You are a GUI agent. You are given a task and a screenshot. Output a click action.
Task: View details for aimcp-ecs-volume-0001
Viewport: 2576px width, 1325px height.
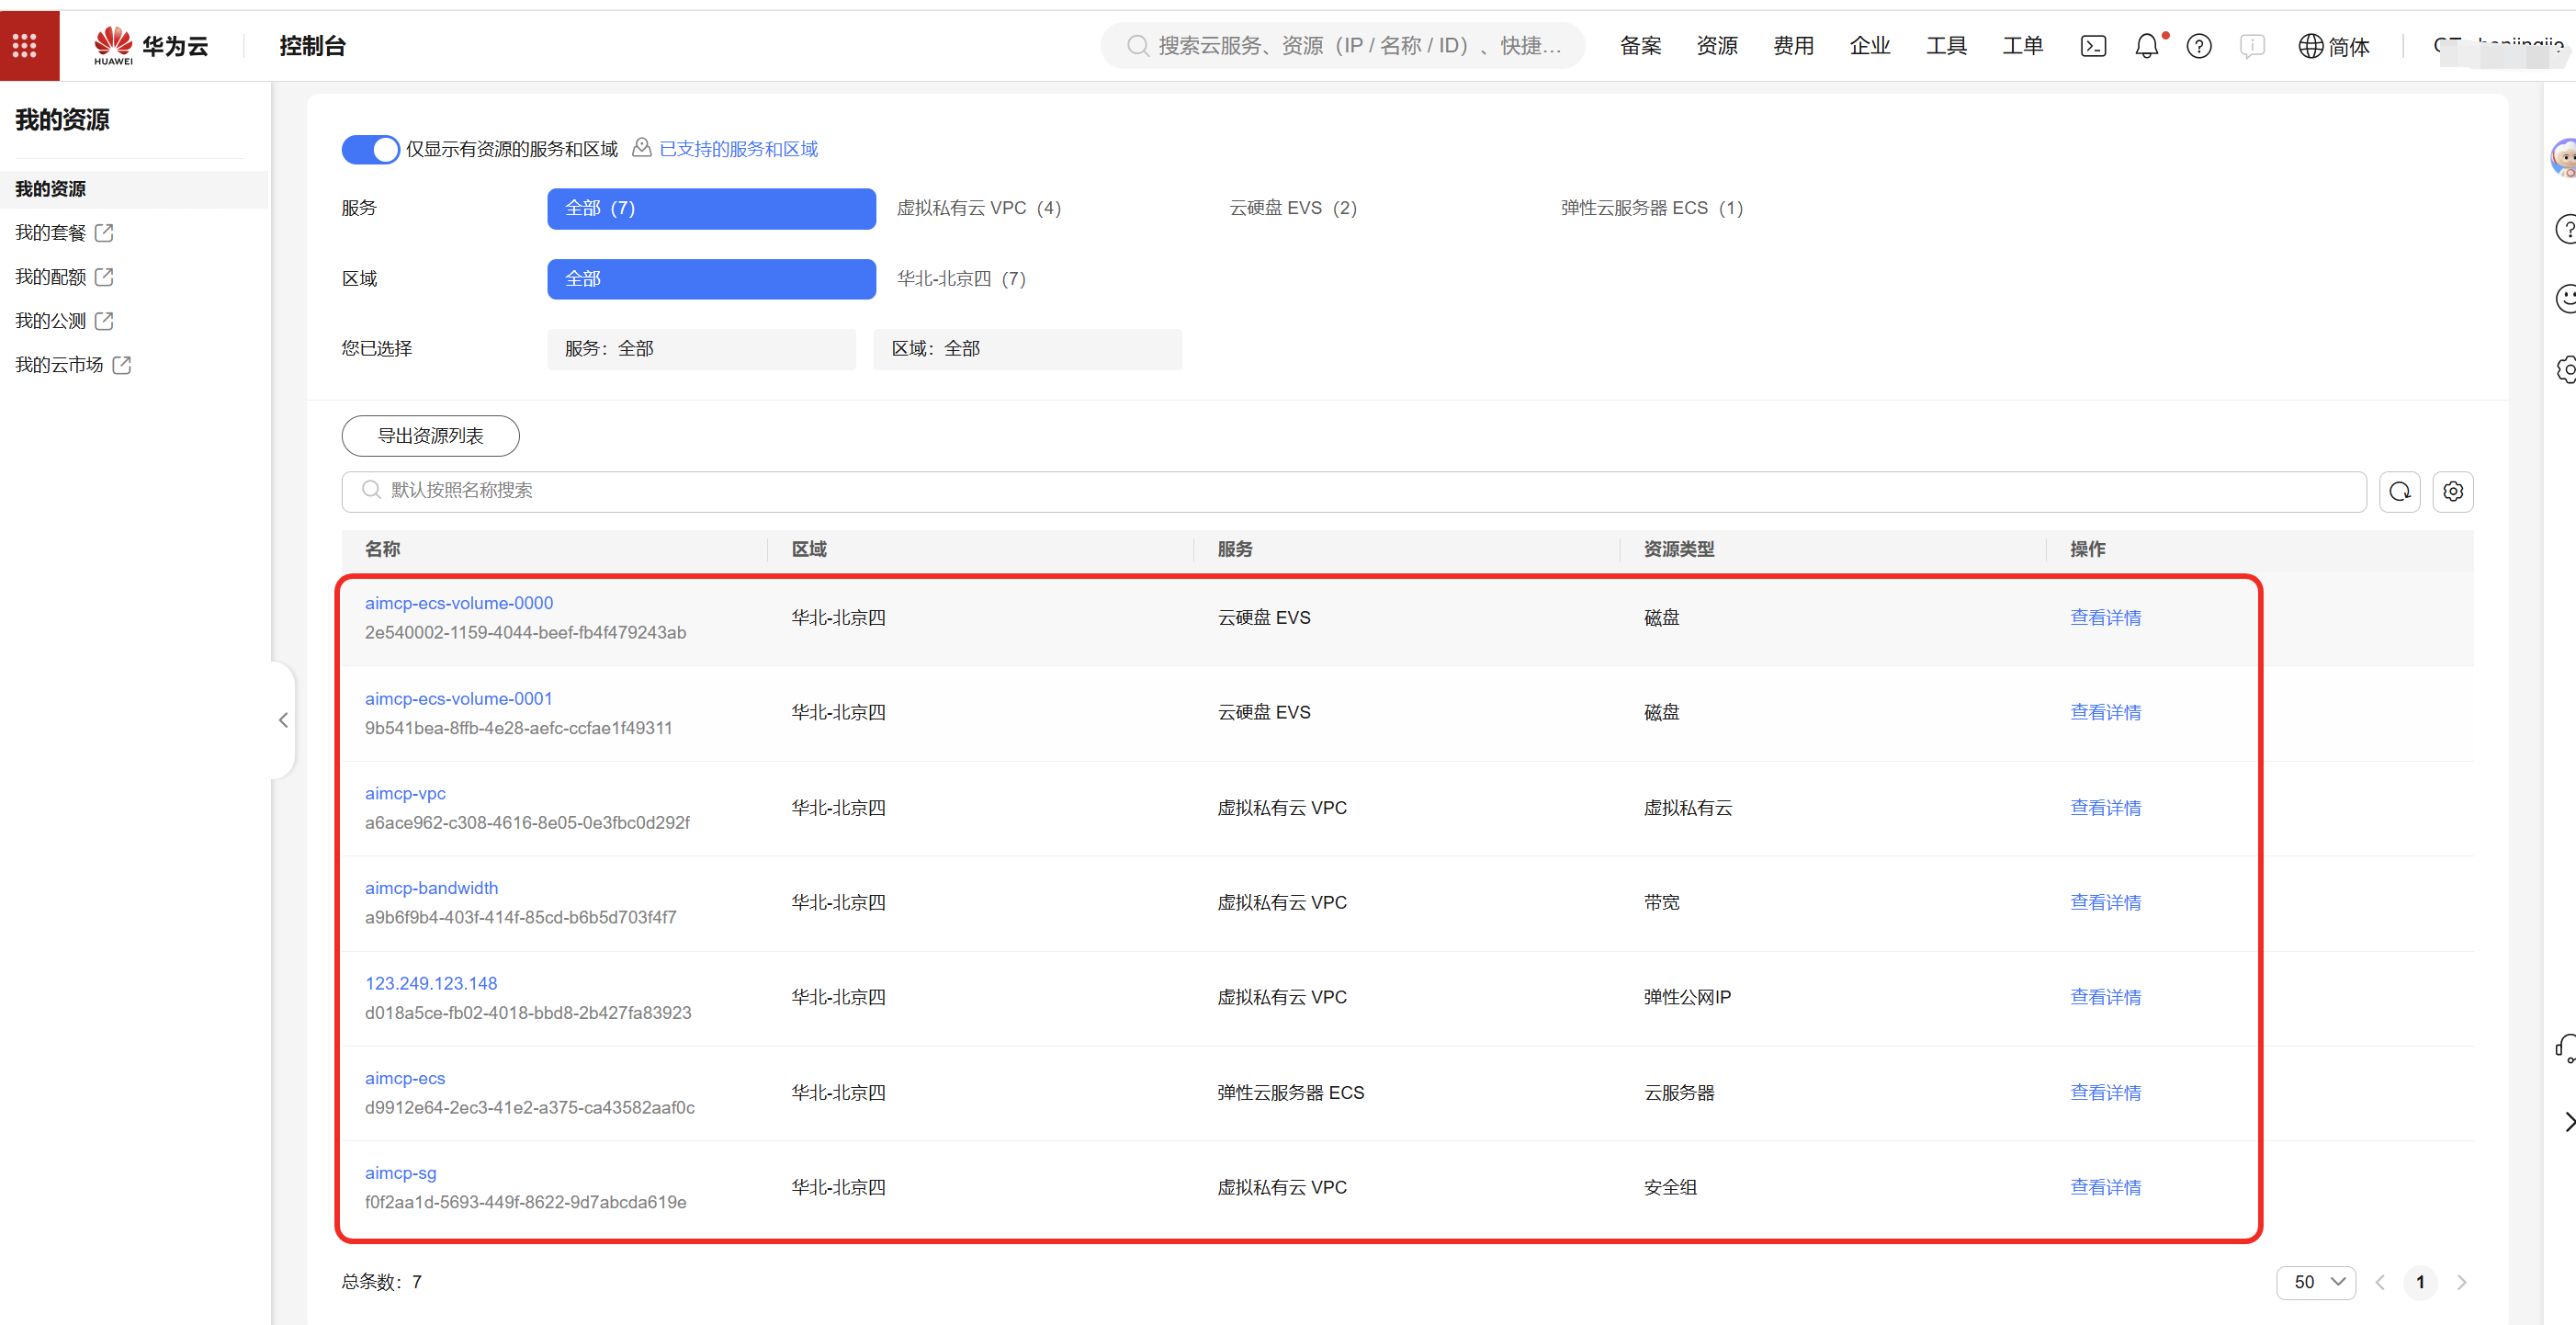(x=2105, y=713)
